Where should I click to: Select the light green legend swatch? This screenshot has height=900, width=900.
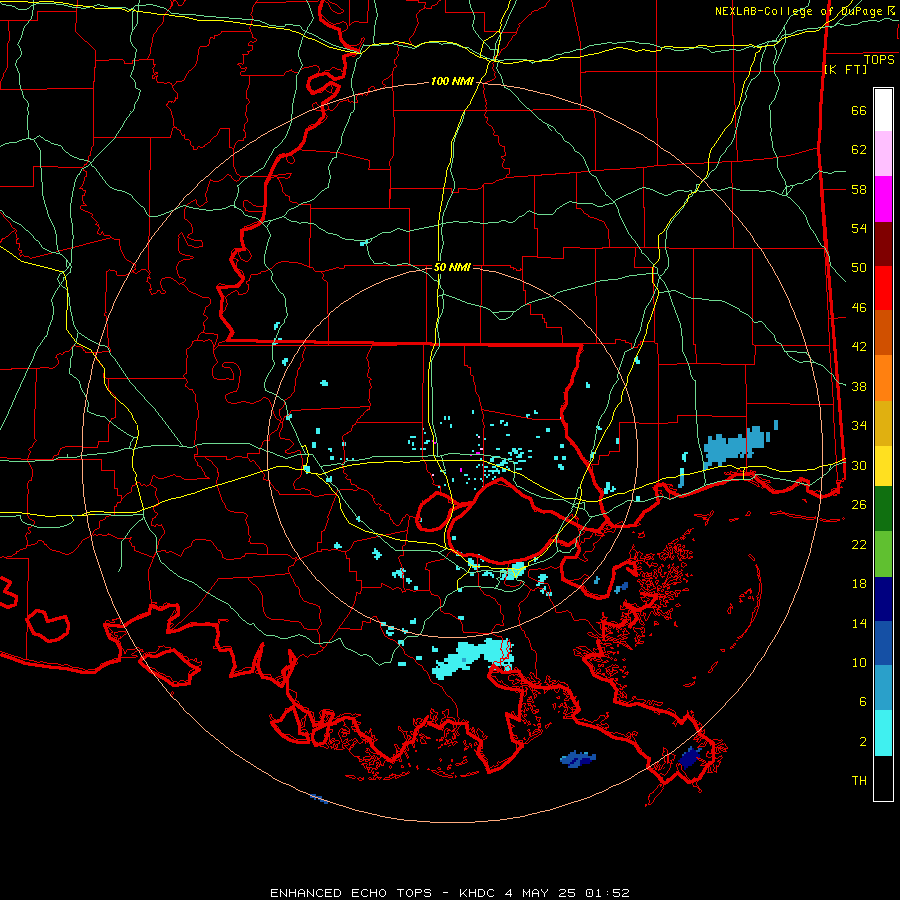click(883, 554)
